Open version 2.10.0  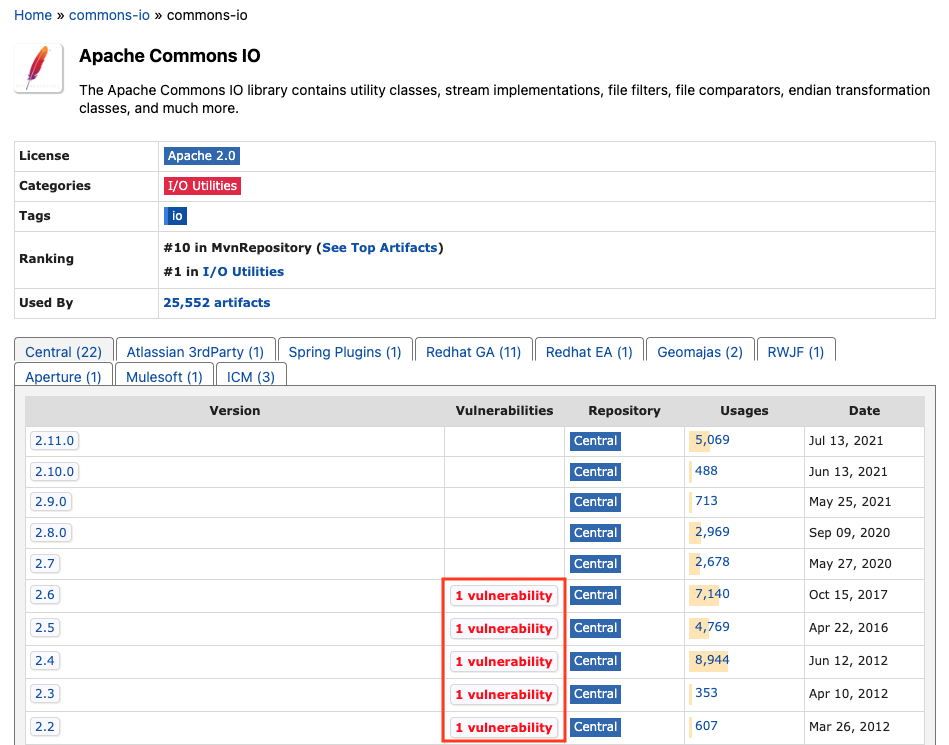[x=54, y=471]
